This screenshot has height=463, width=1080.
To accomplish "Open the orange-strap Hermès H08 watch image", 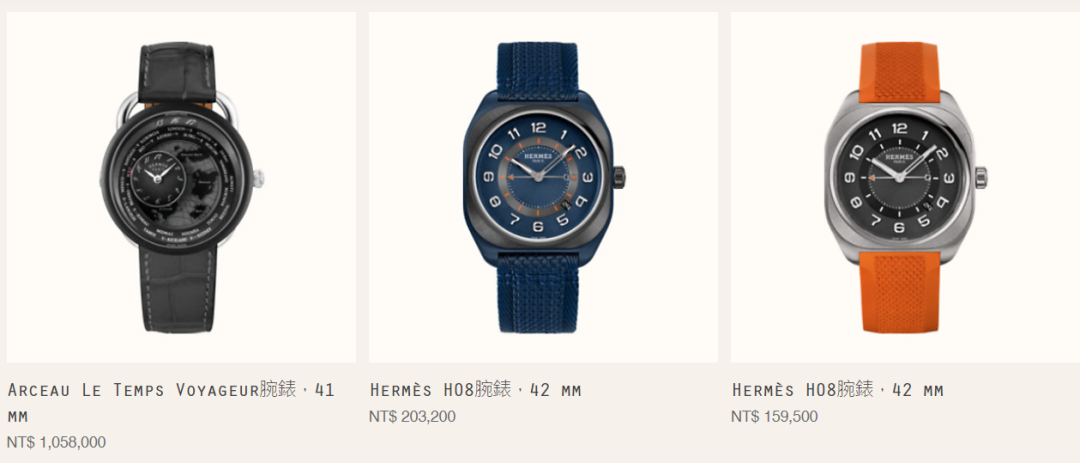I will click(905, 187).
